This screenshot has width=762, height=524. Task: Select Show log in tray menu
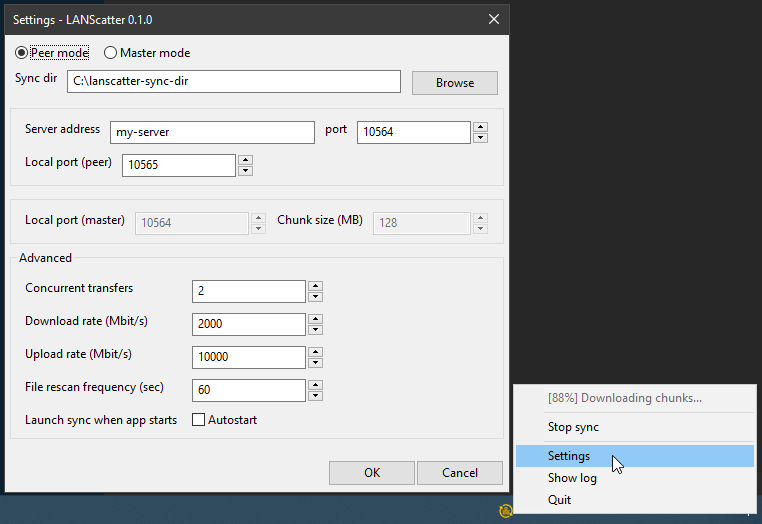coord(635,478)
